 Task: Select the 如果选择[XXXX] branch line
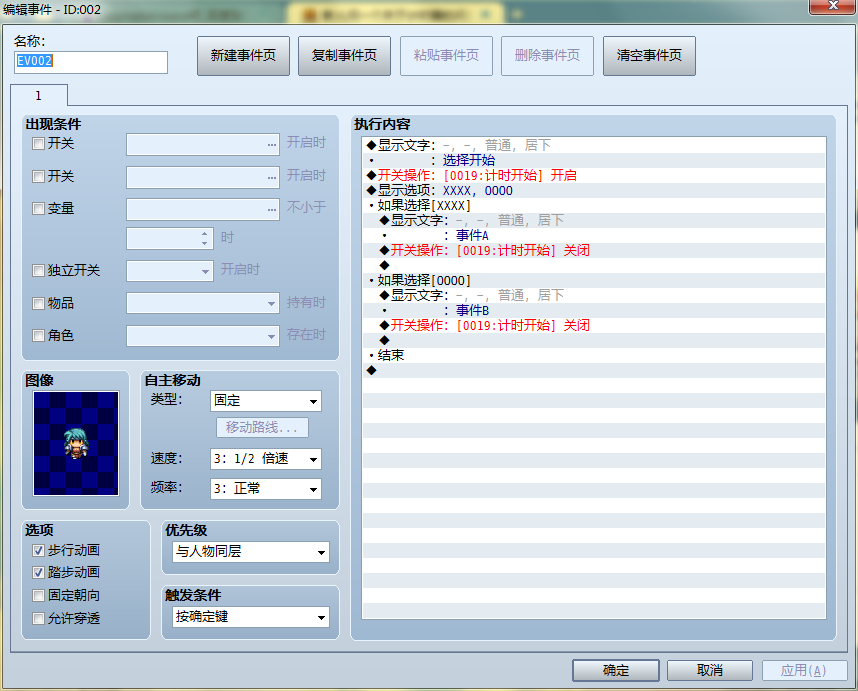coord(594,205)
